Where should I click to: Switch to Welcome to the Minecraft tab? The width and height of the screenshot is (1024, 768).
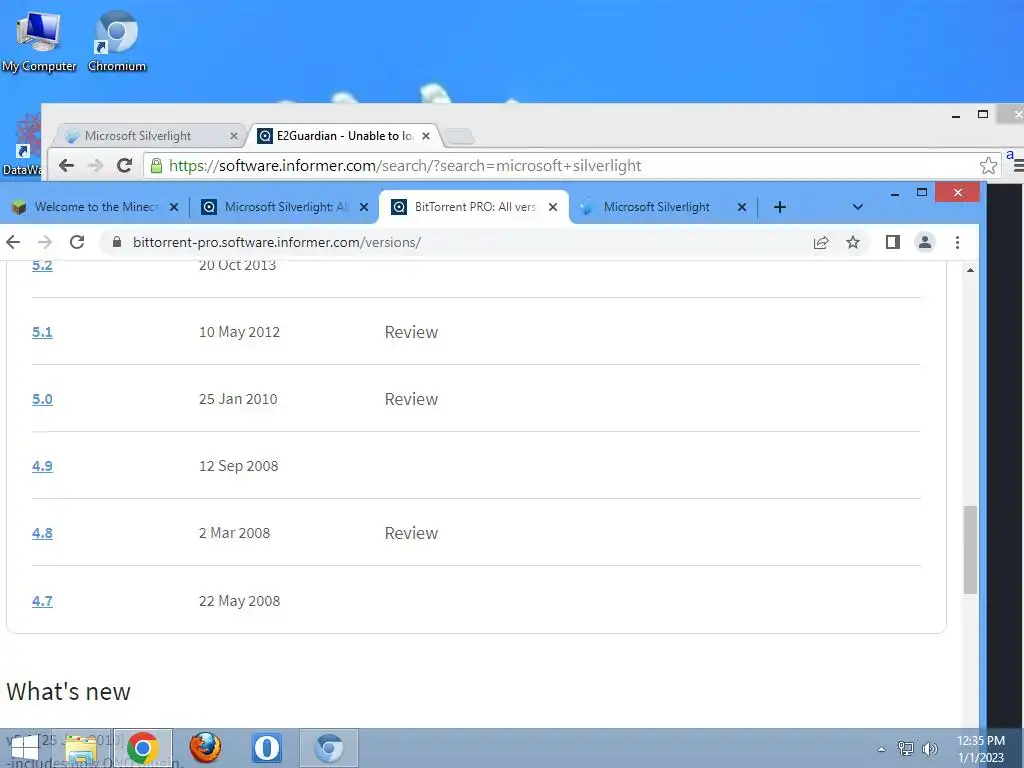pyautogui.click(x=96, y=207)
